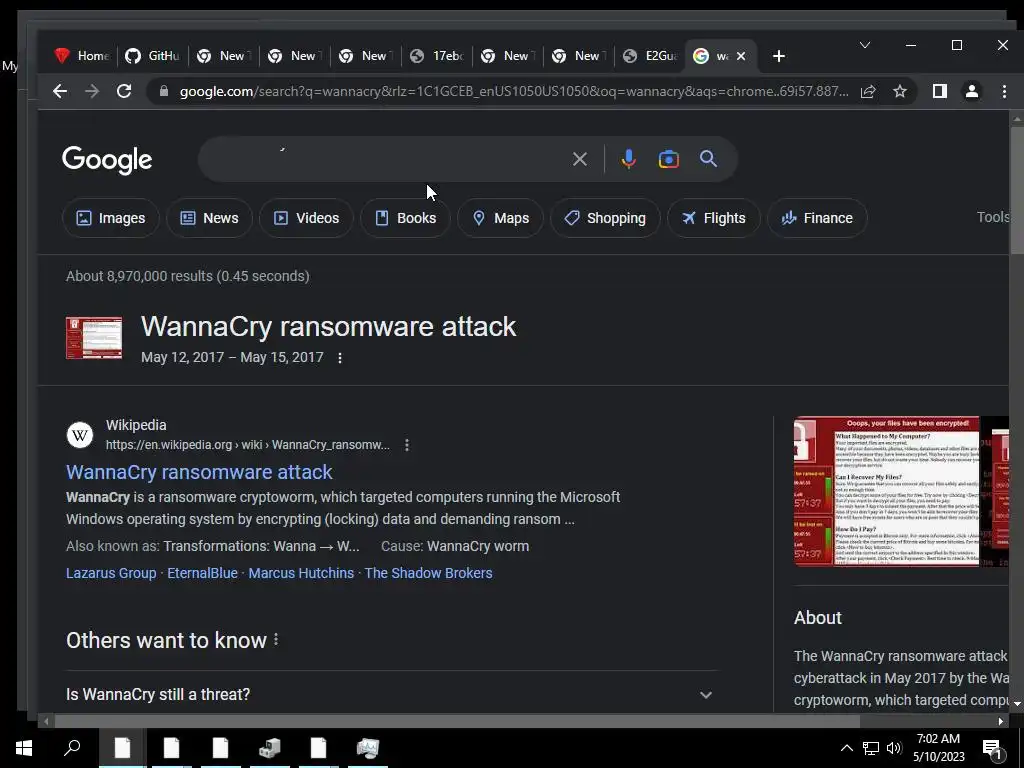
Task: Open network status tray icon
Action: click(871, 748)
